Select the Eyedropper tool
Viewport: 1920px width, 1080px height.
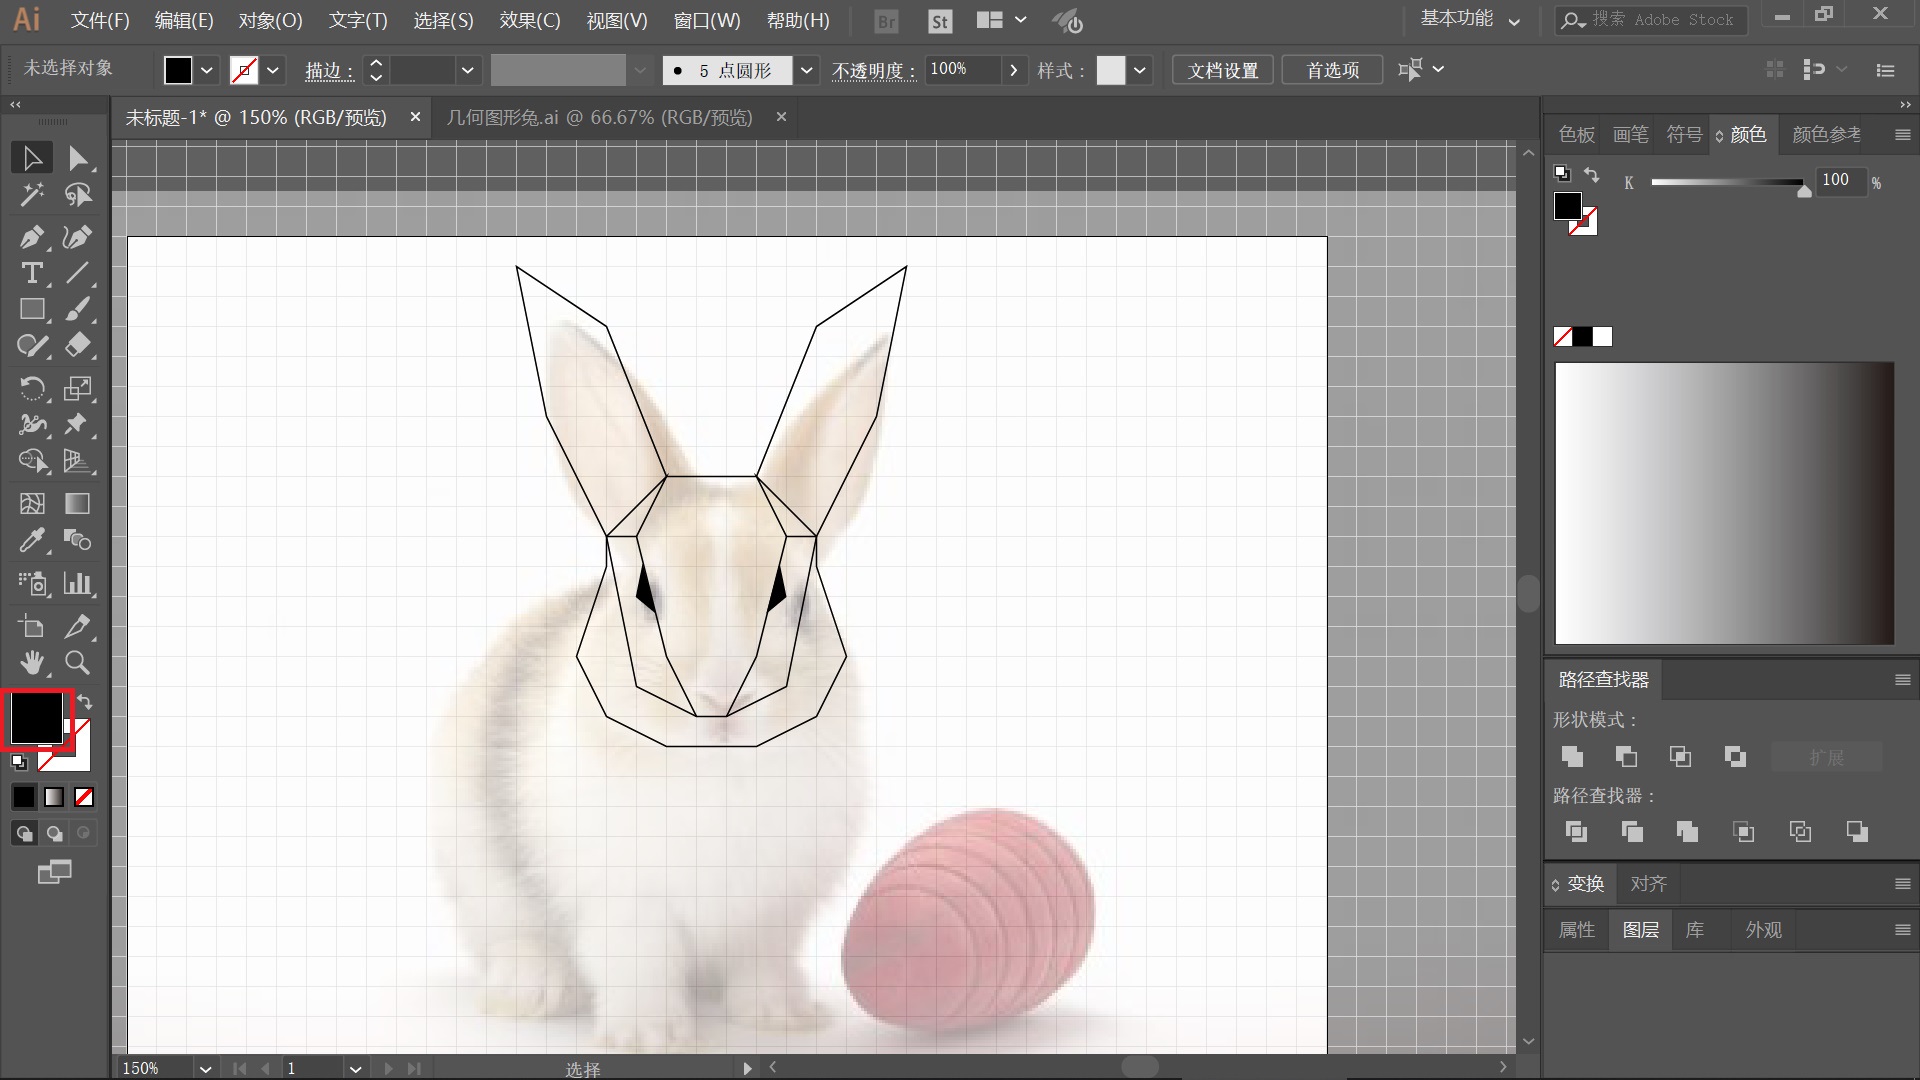coord(31,541)
